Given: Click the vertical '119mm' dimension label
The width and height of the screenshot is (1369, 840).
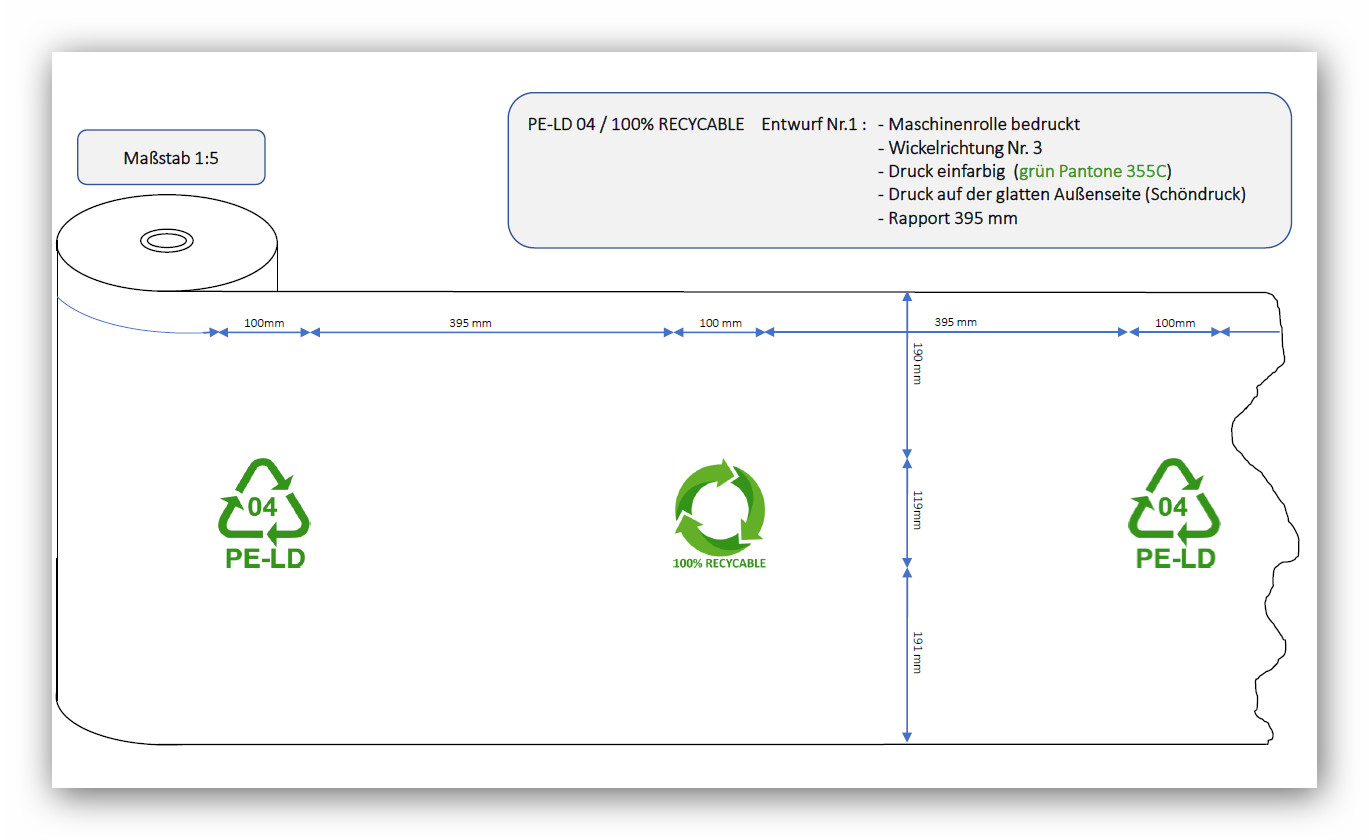Looking at the screenshot, I should point(917,509).
